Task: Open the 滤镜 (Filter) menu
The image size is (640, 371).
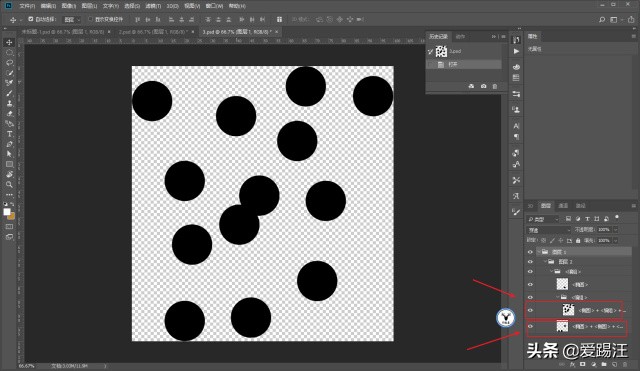Action: (153, 6)
